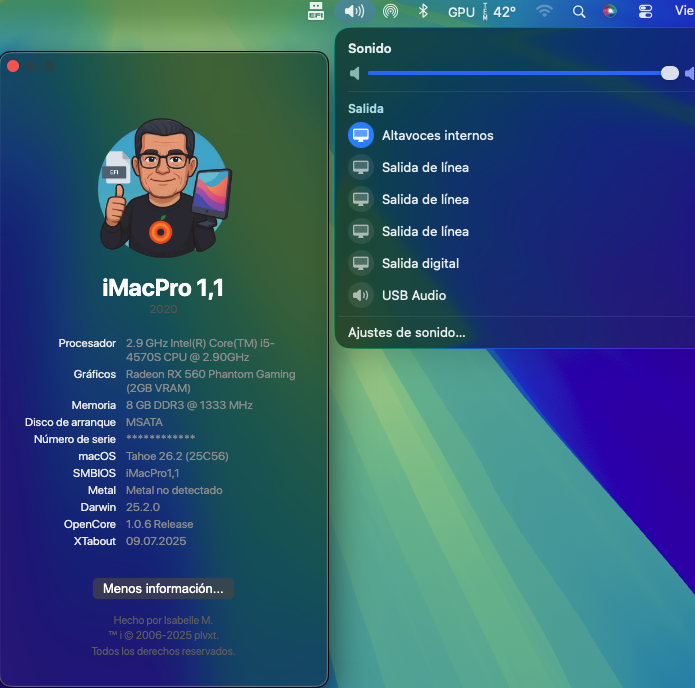Click the Radeon RX 560 Phantom Gaming text
This screenshot has height=688, width=695.
point(211,381)
